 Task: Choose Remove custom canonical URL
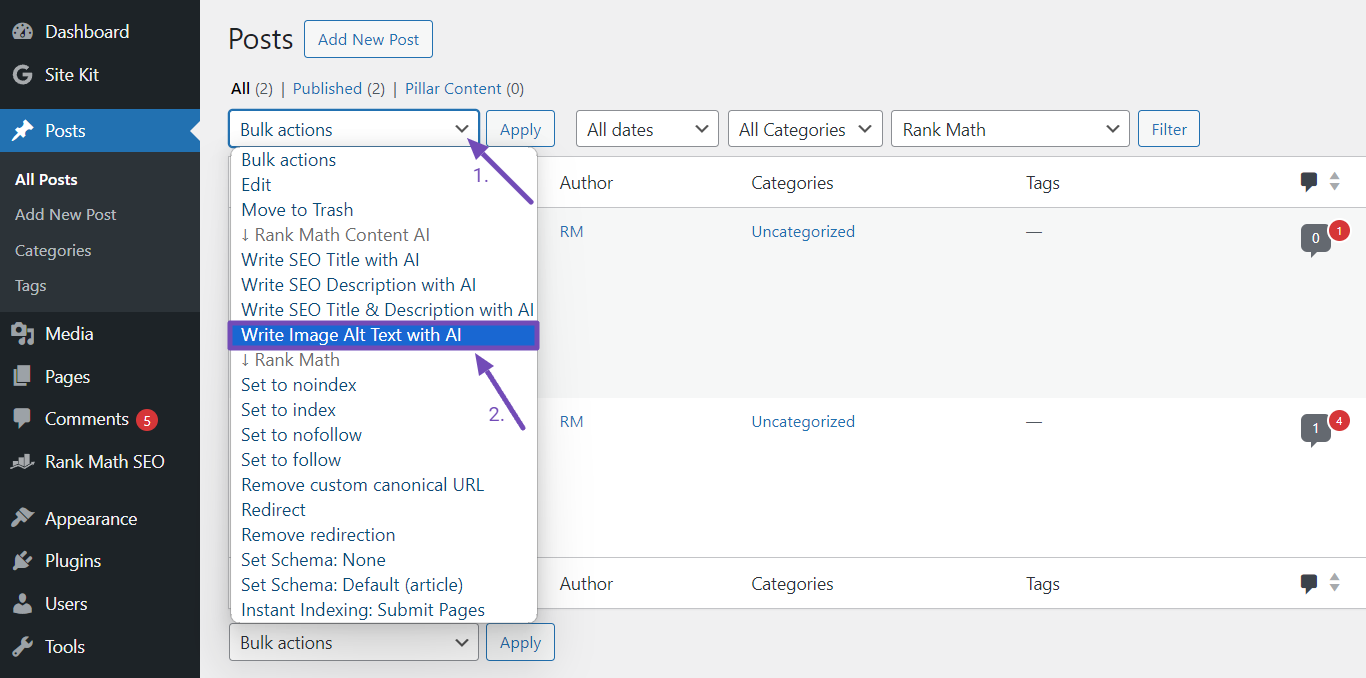pos(383,485)
